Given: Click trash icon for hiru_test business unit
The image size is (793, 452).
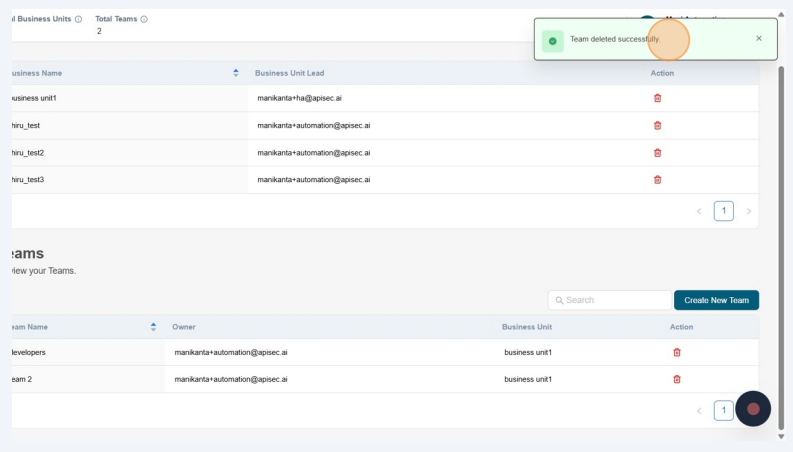Looking at the screenshot, I should pos(657,125).
